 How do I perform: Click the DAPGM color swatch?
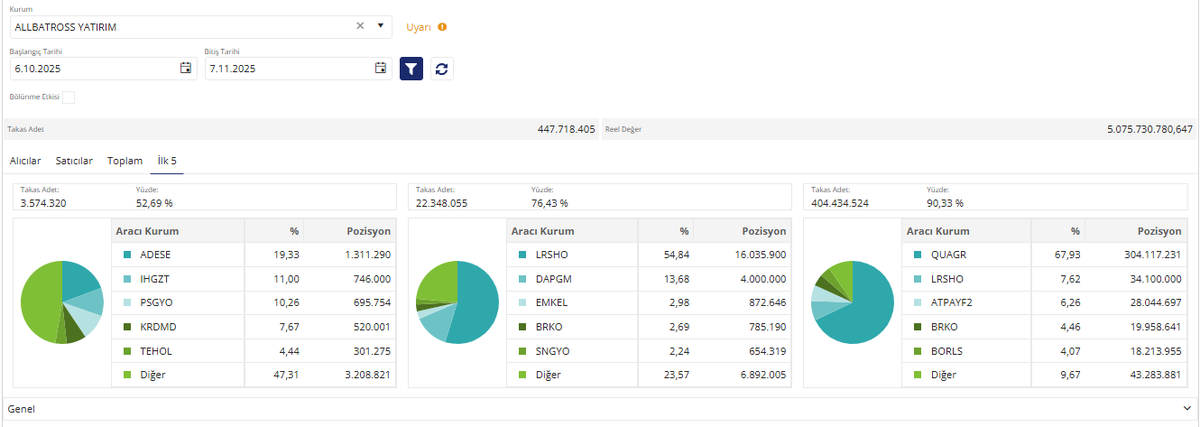tap(521, 279)
